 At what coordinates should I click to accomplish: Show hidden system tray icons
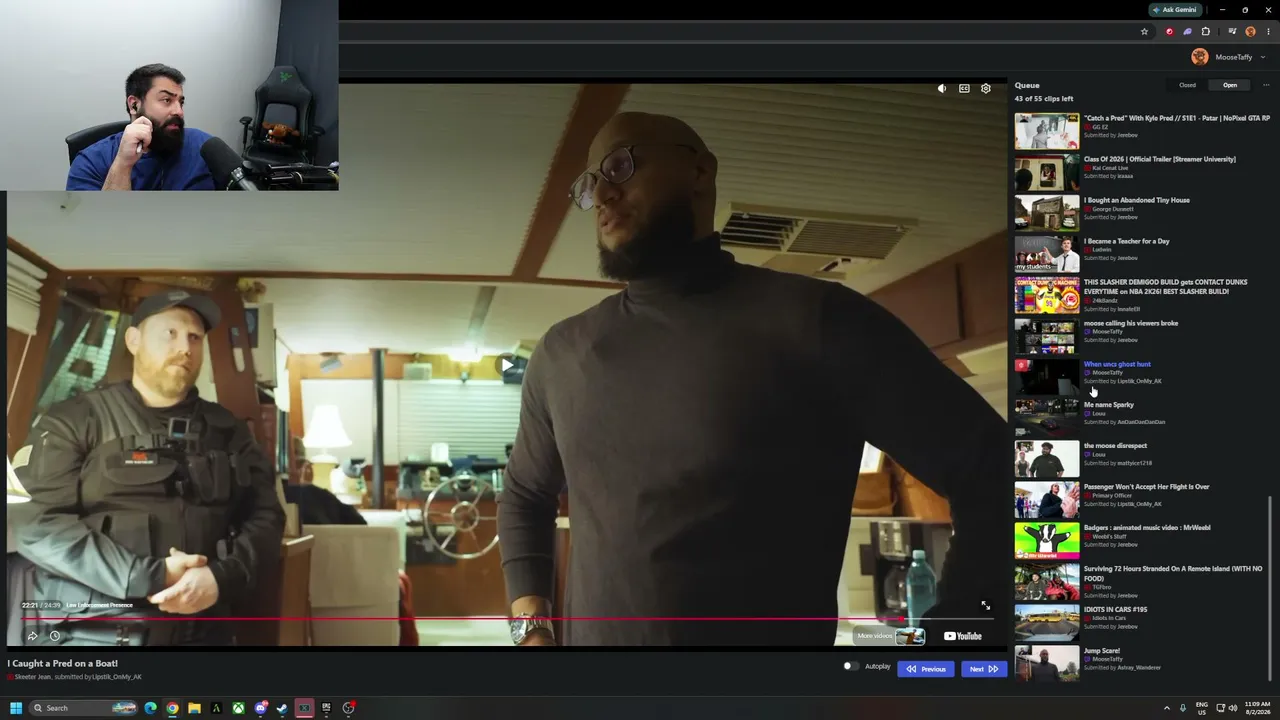click(x=1166, y=708)
